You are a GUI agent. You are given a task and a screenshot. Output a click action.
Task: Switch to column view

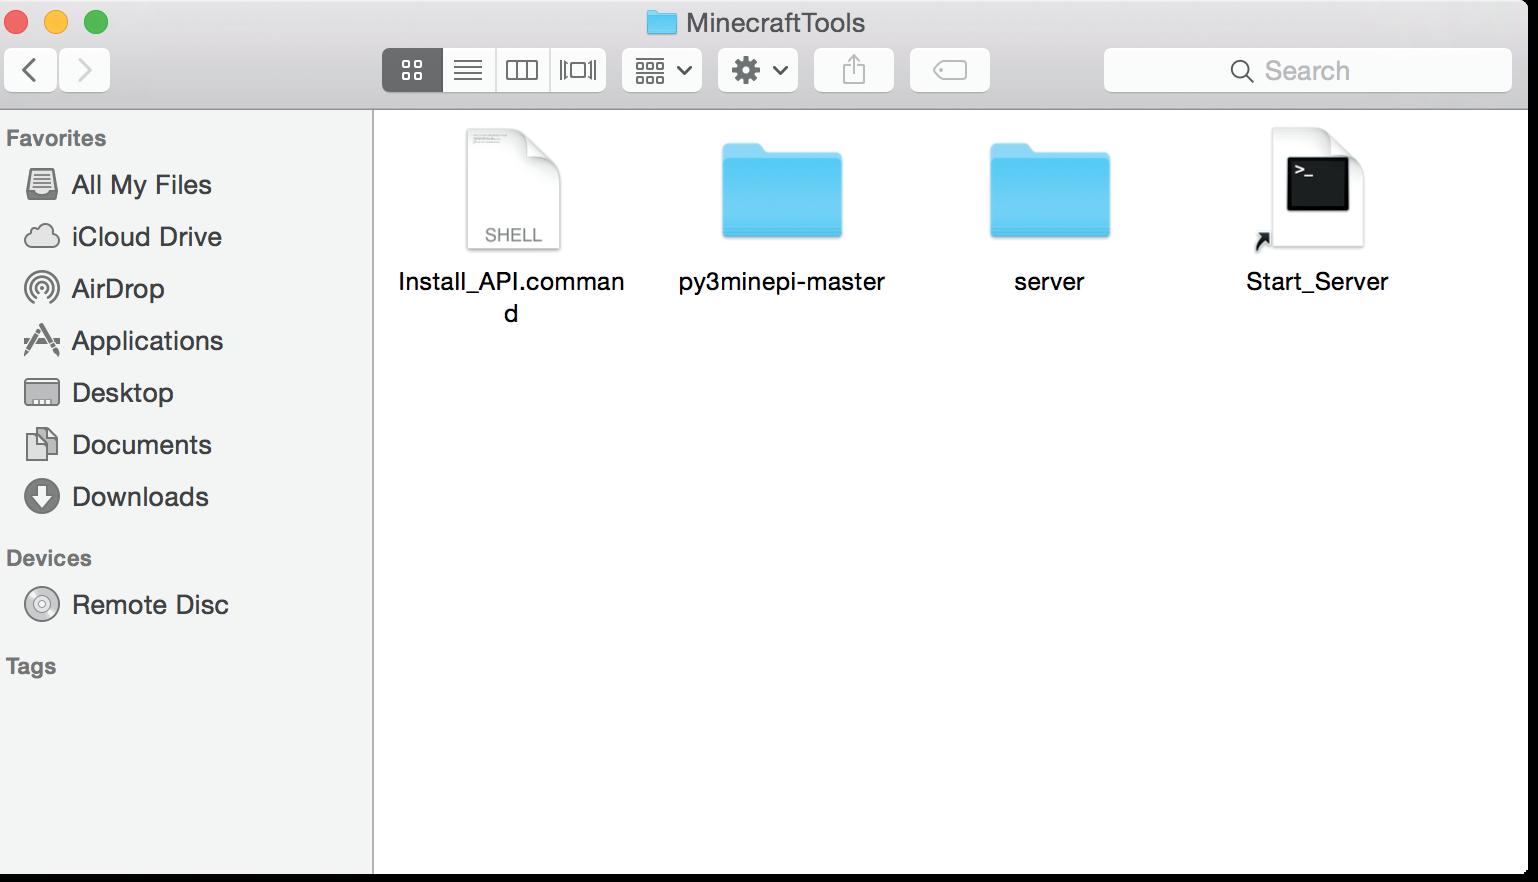click(522, 70)
